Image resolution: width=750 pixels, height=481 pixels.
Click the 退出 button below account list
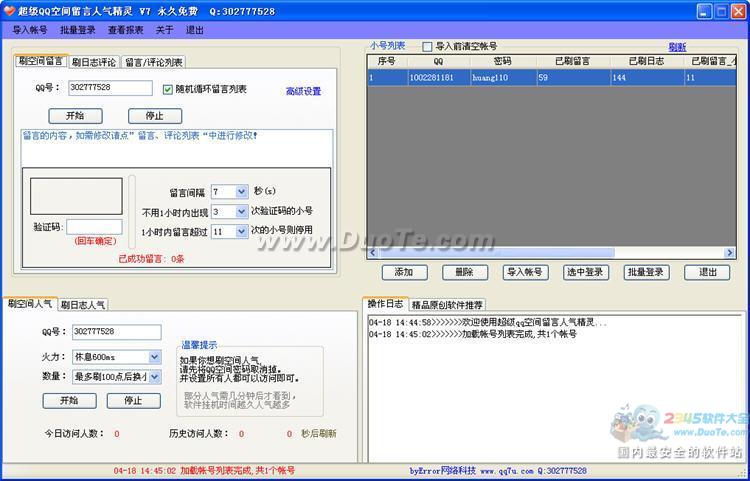pyautogui.click(x=707, y=273)
